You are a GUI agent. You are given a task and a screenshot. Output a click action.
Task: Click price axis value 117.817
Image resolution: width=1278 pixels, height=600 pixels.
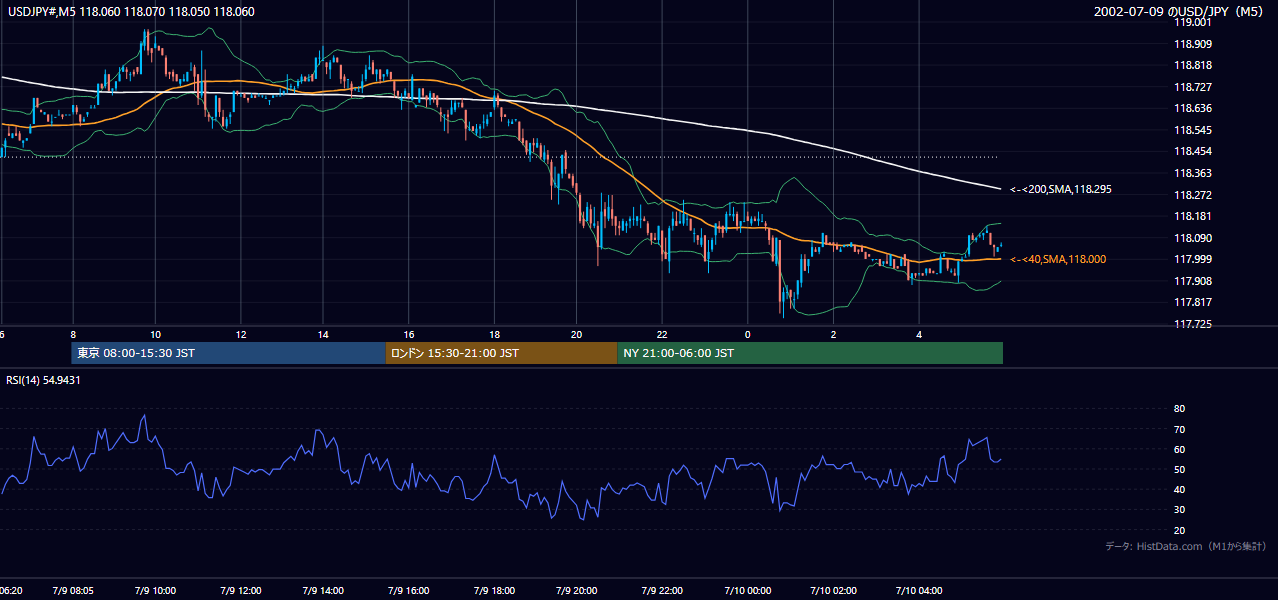tap(1193, 302)
